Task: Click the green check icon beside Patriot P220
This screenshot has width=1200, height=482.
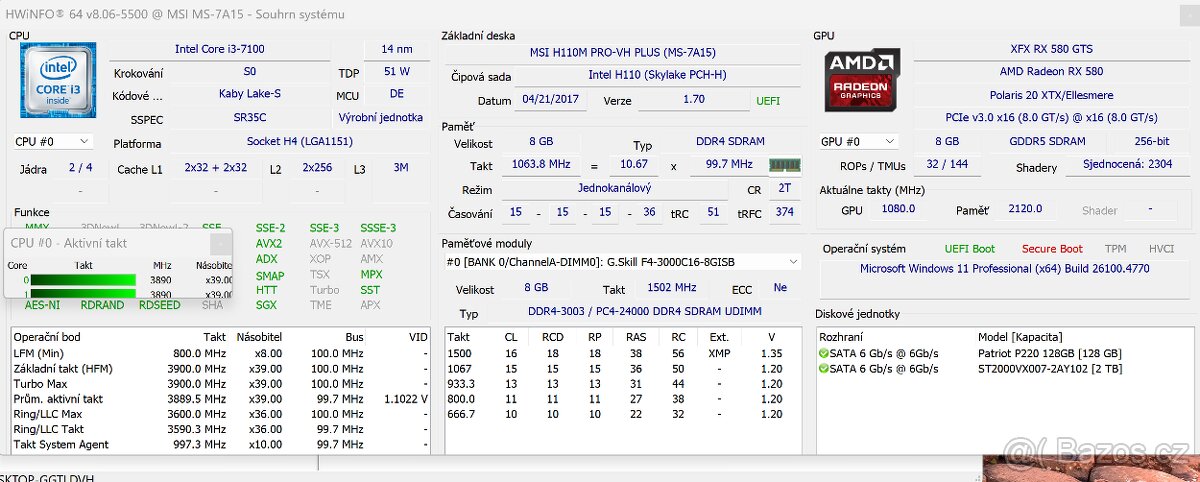Action: (823, 353)
